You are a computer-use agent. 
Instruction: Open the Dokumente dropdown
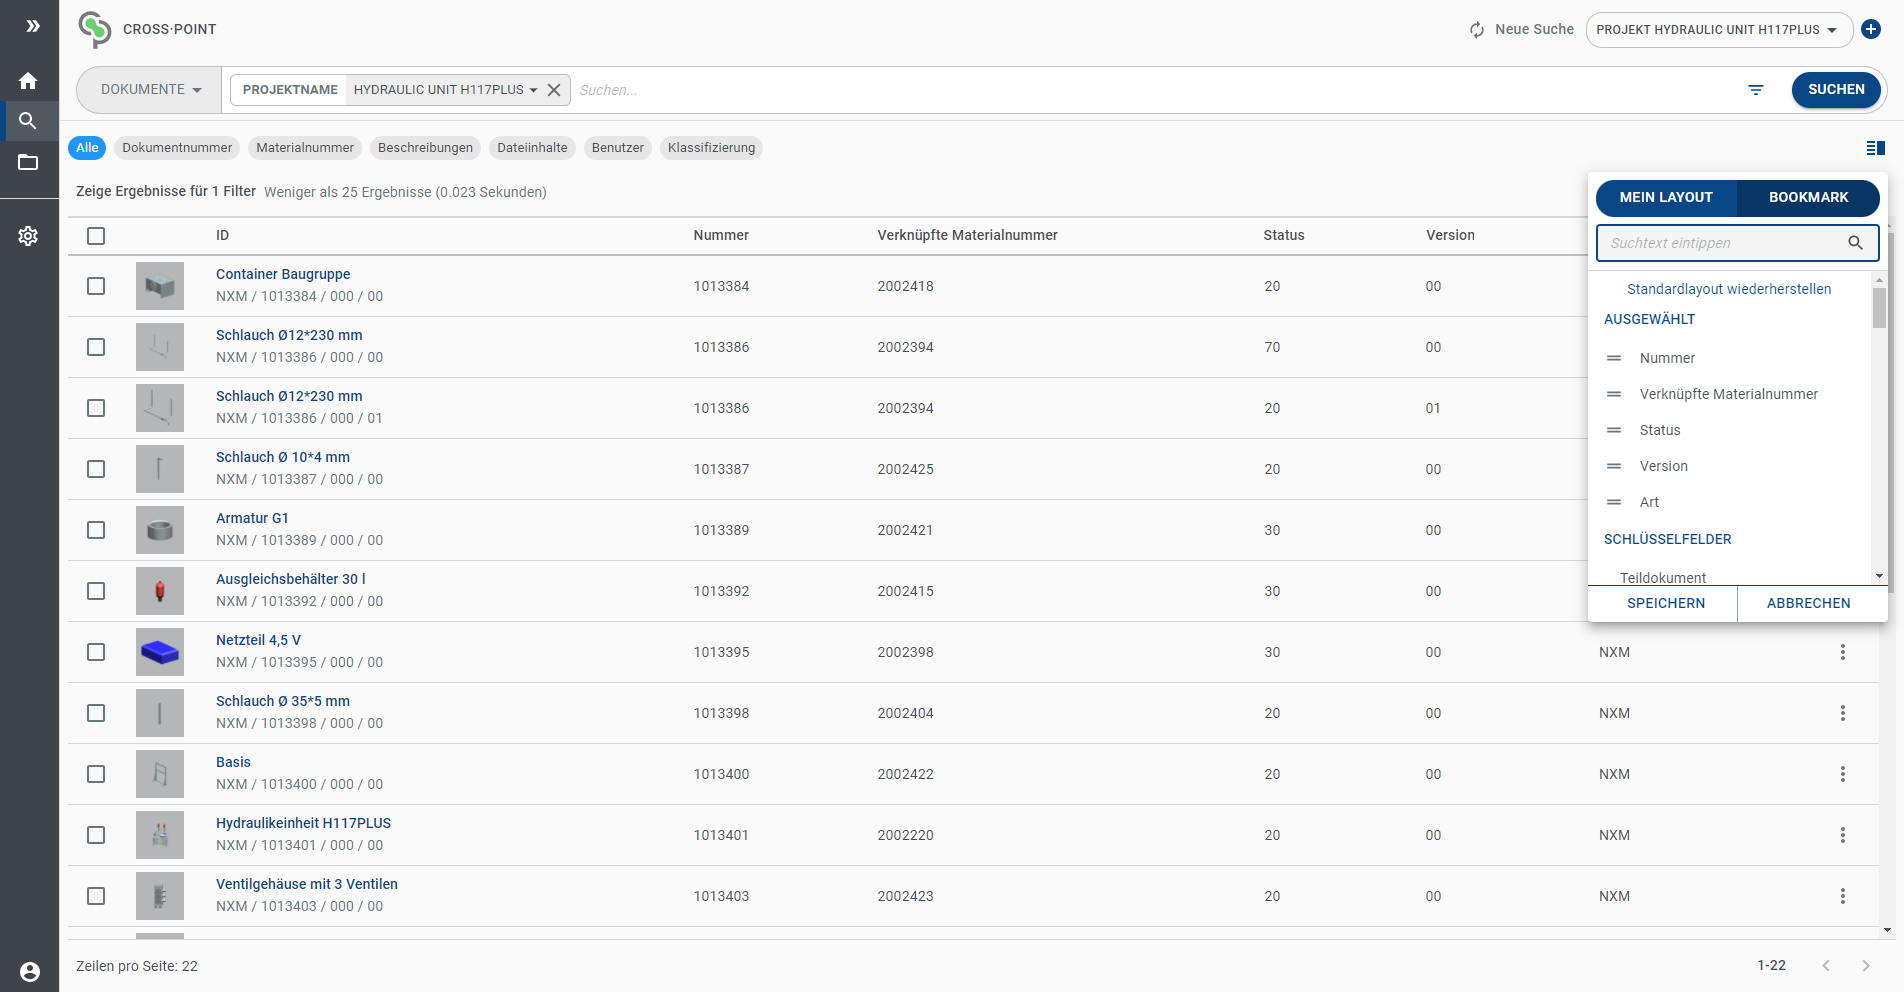tap(150, 90)
